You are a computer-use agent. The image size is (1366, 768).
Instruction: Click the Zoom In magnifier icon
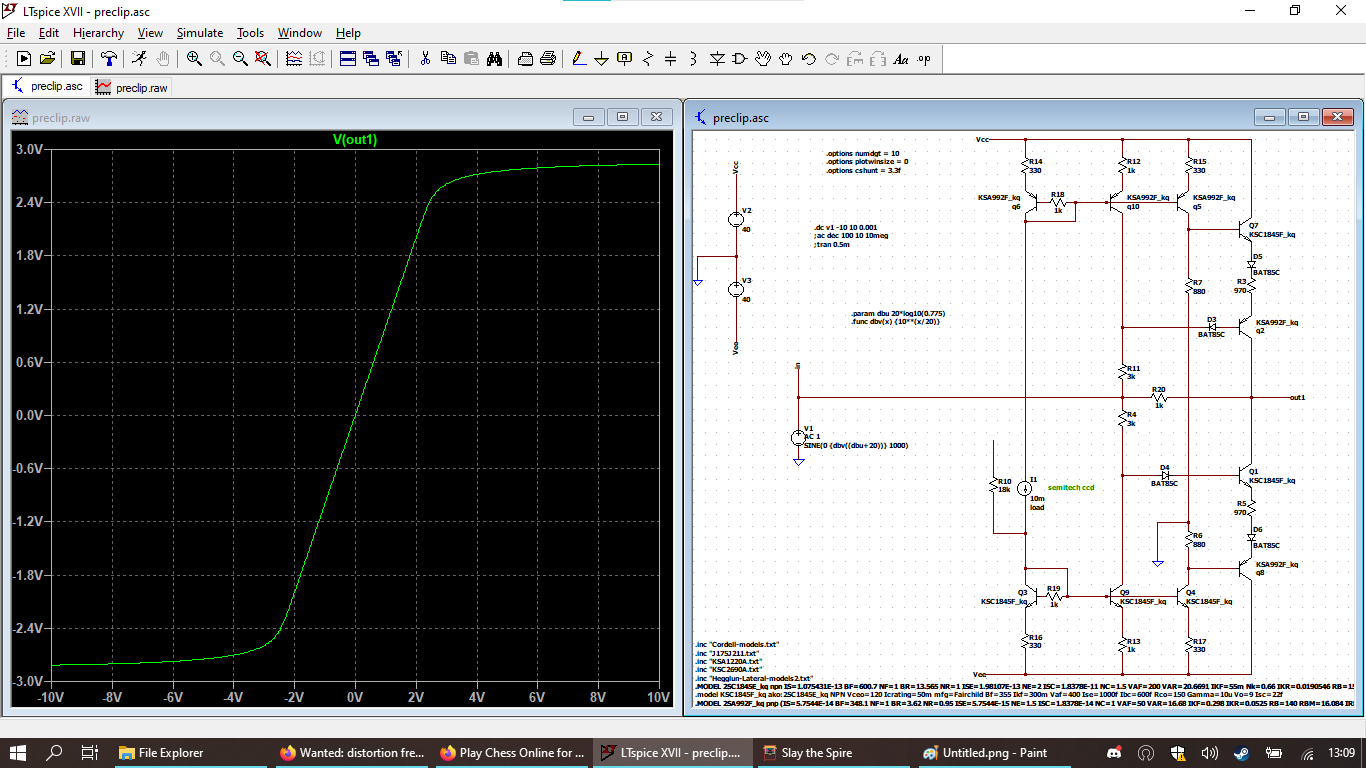point(194,59)
